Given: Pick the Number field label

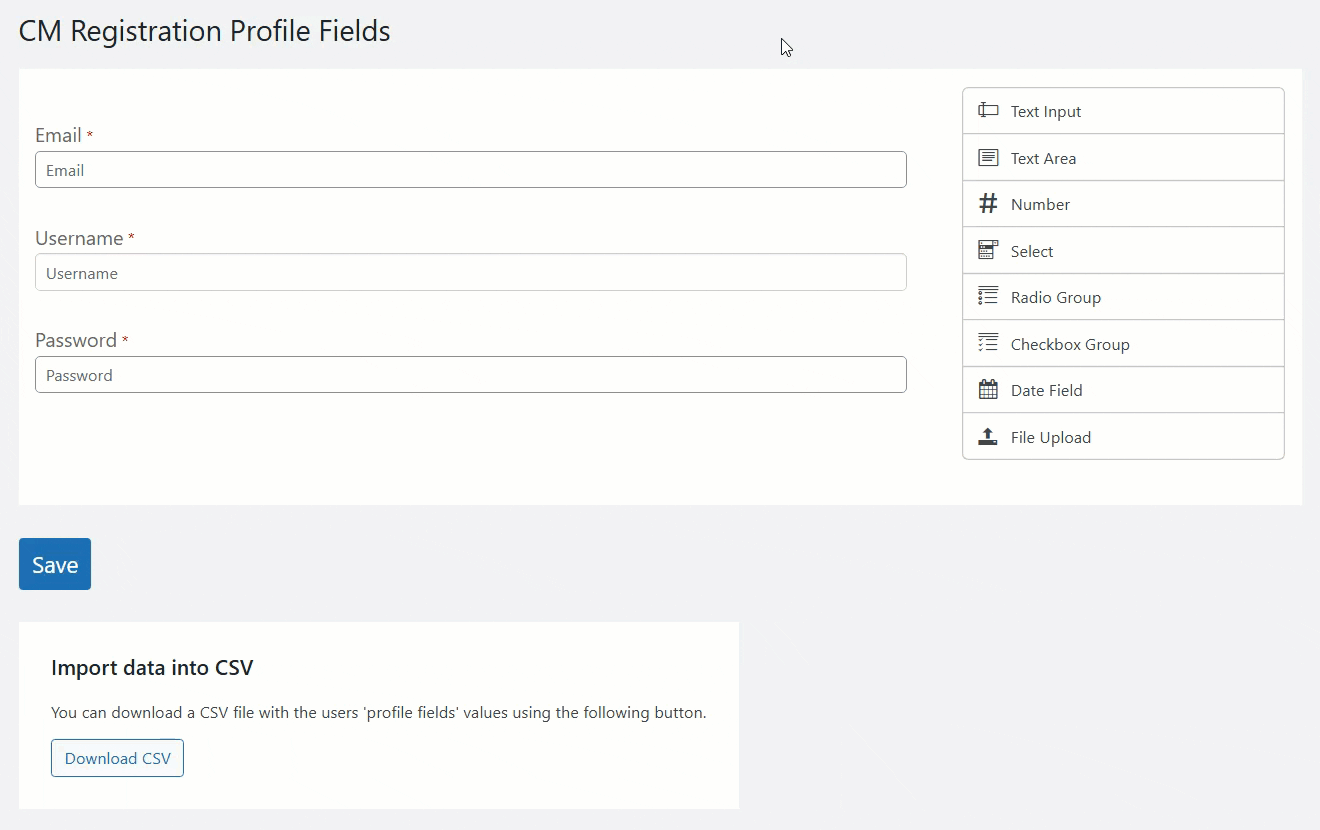Looking at the screenshot, I should (1040, 205).
